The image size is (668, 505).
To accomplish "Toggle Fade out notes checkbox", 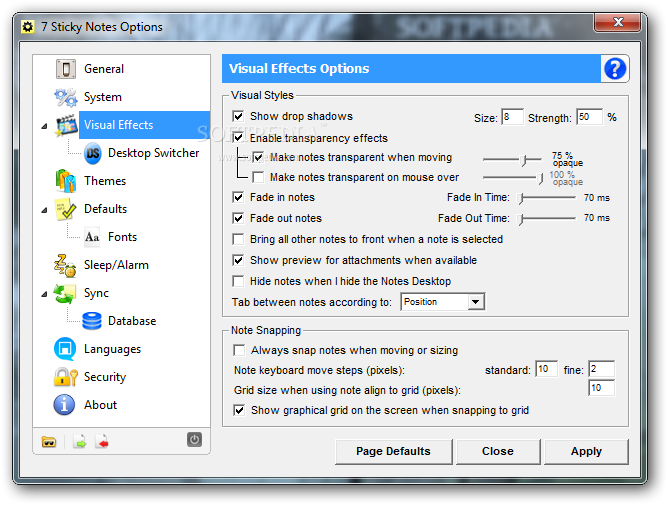I will [x=238, y=218].
